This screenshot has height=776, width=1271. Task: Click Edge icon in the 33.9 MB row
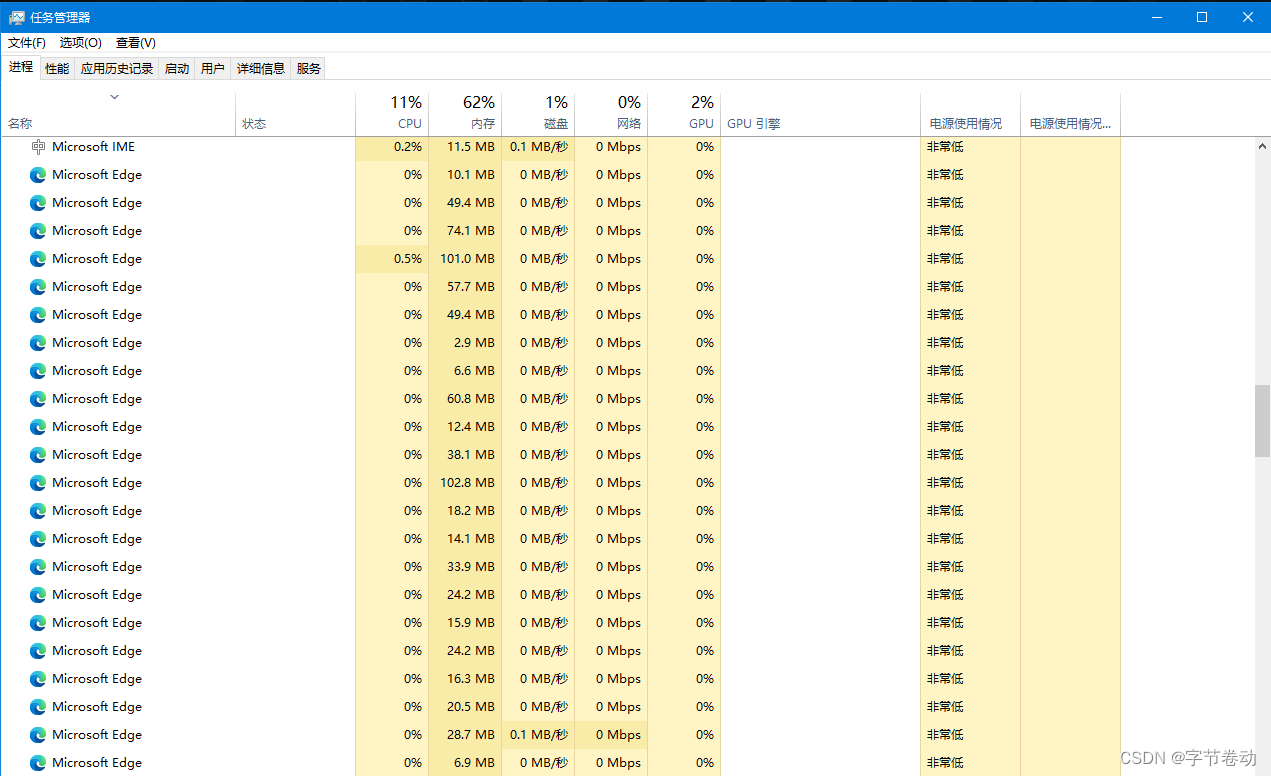[x=38, y=567]
